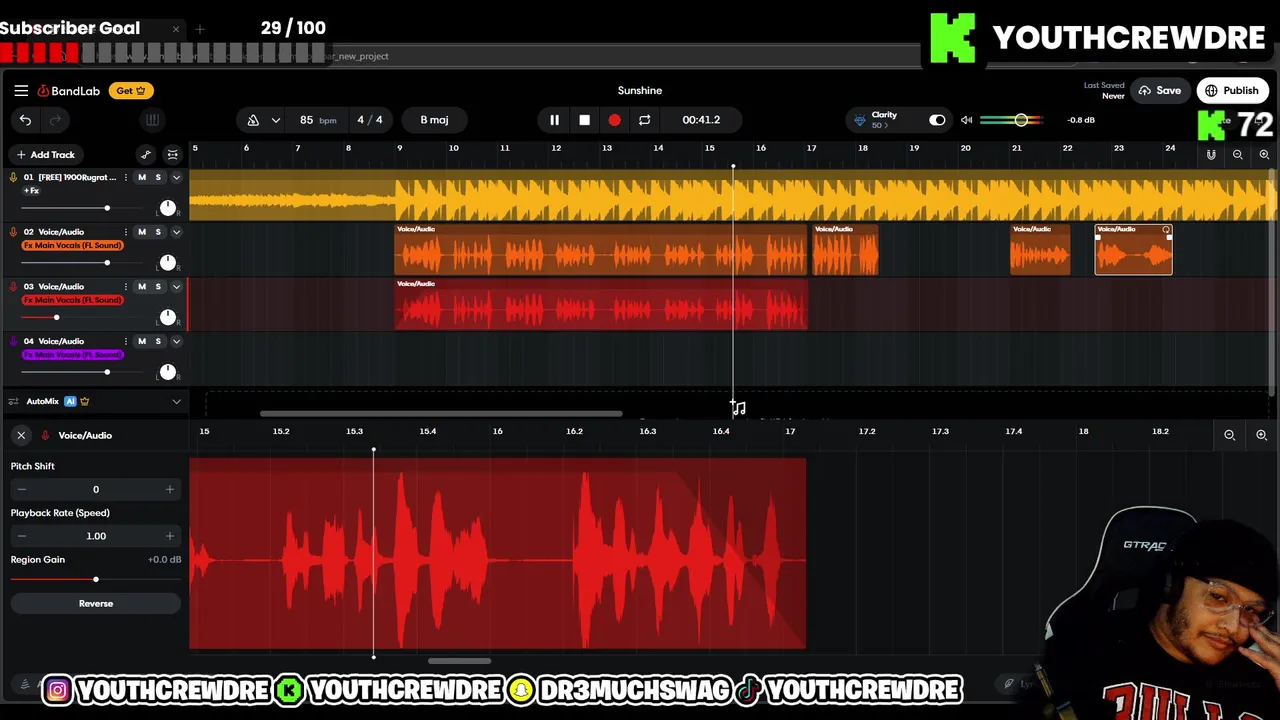
Task: Mute track 02
Action: (x=141, y=232)
